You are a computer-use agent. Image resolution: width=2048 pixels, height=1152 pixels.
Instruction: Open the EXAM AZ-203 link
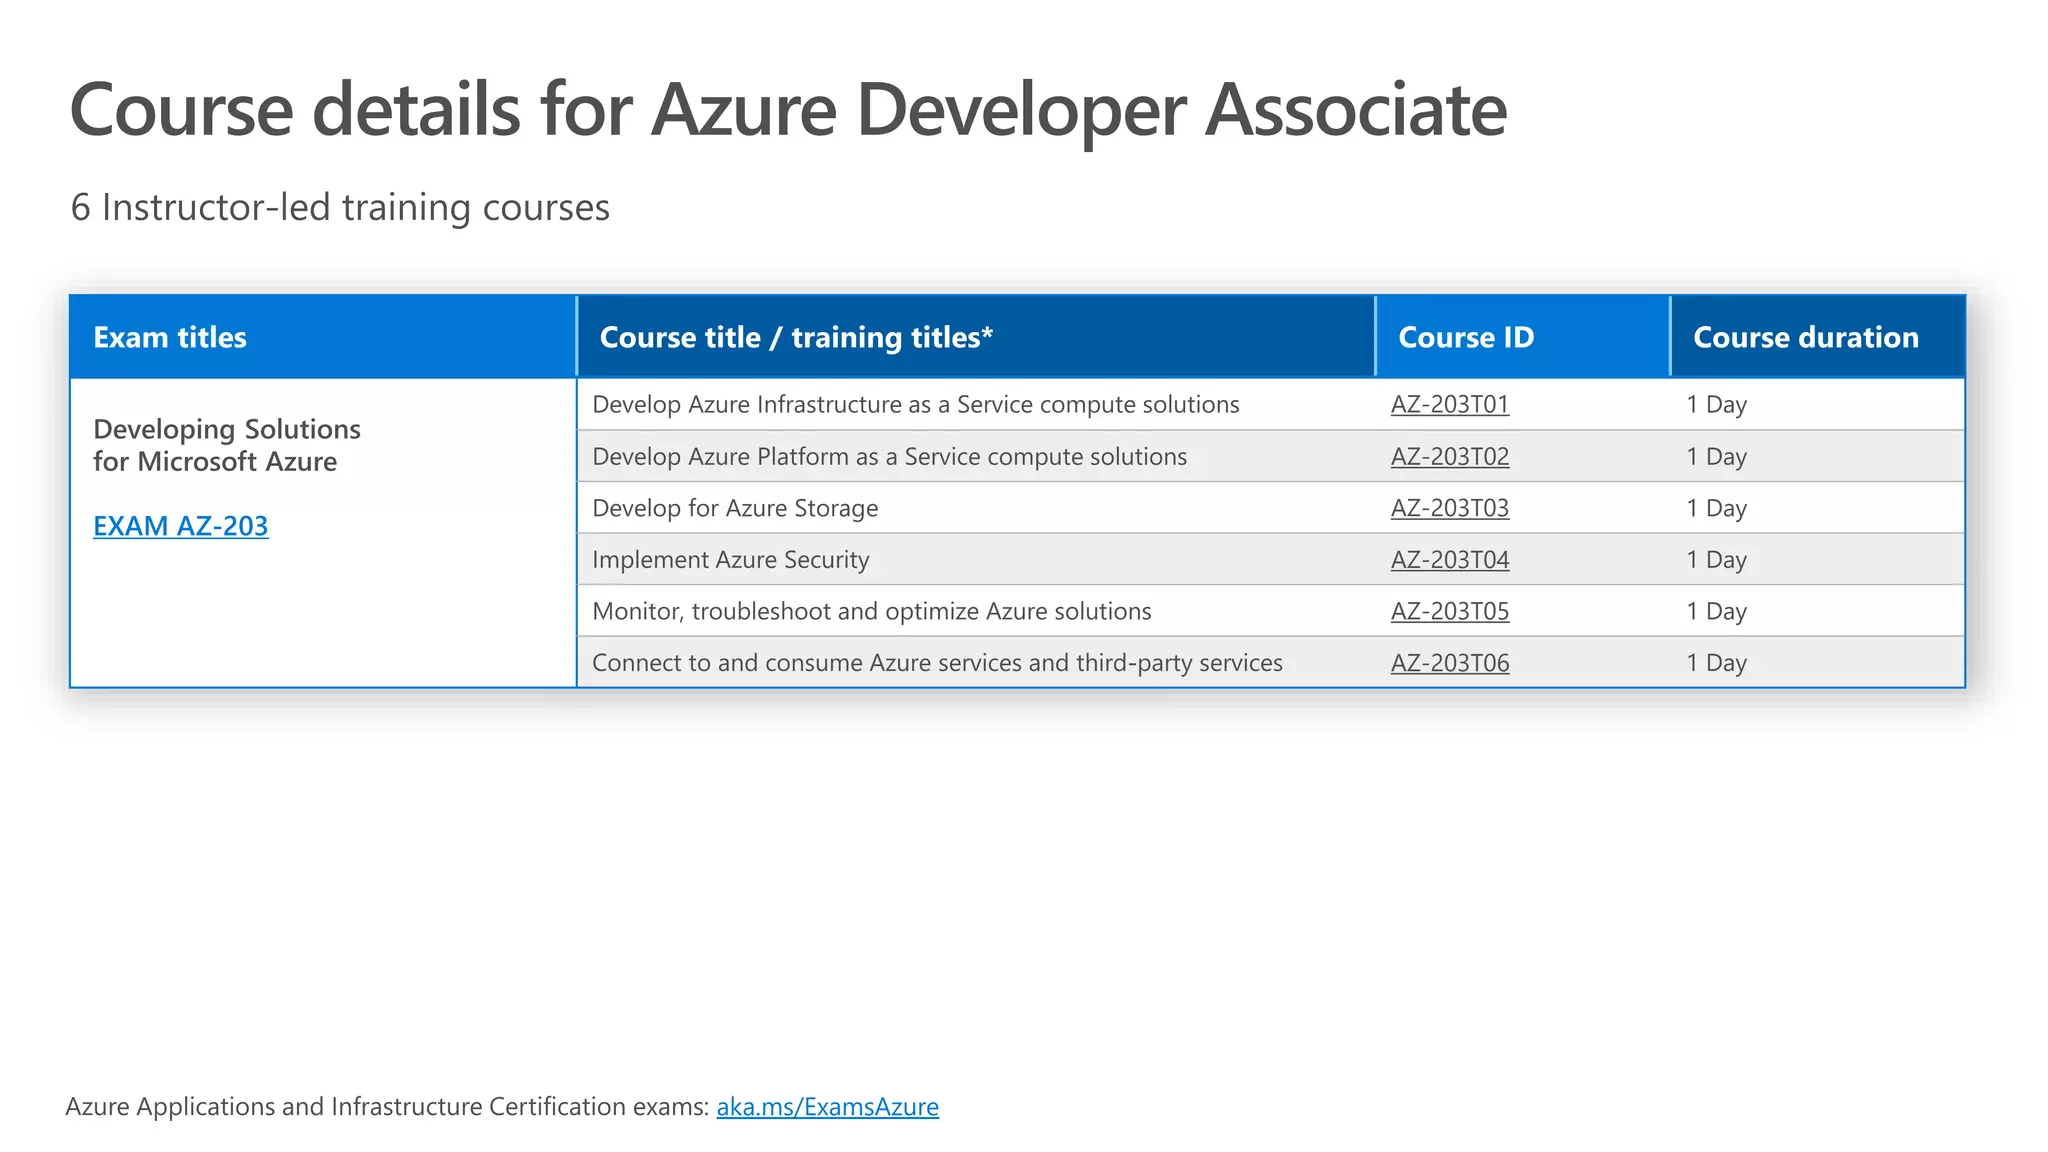coord(181,526)
